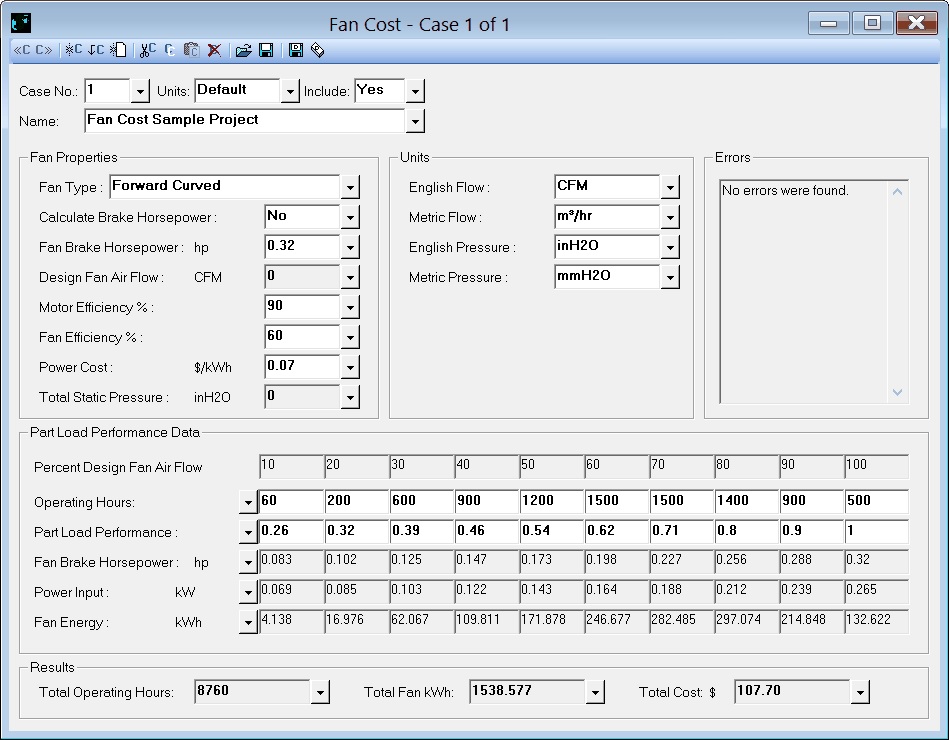The height and width of the screenshot is (740, 949).
Task: Click the Total Cost value 107.70
Action: pyautogui.click(x=792, y=691)
